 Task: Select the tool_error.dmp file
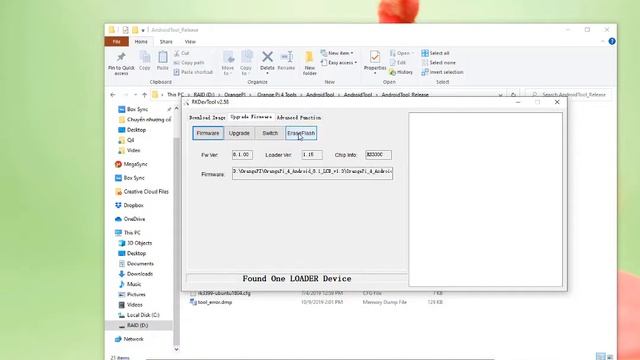click(211, 302)
